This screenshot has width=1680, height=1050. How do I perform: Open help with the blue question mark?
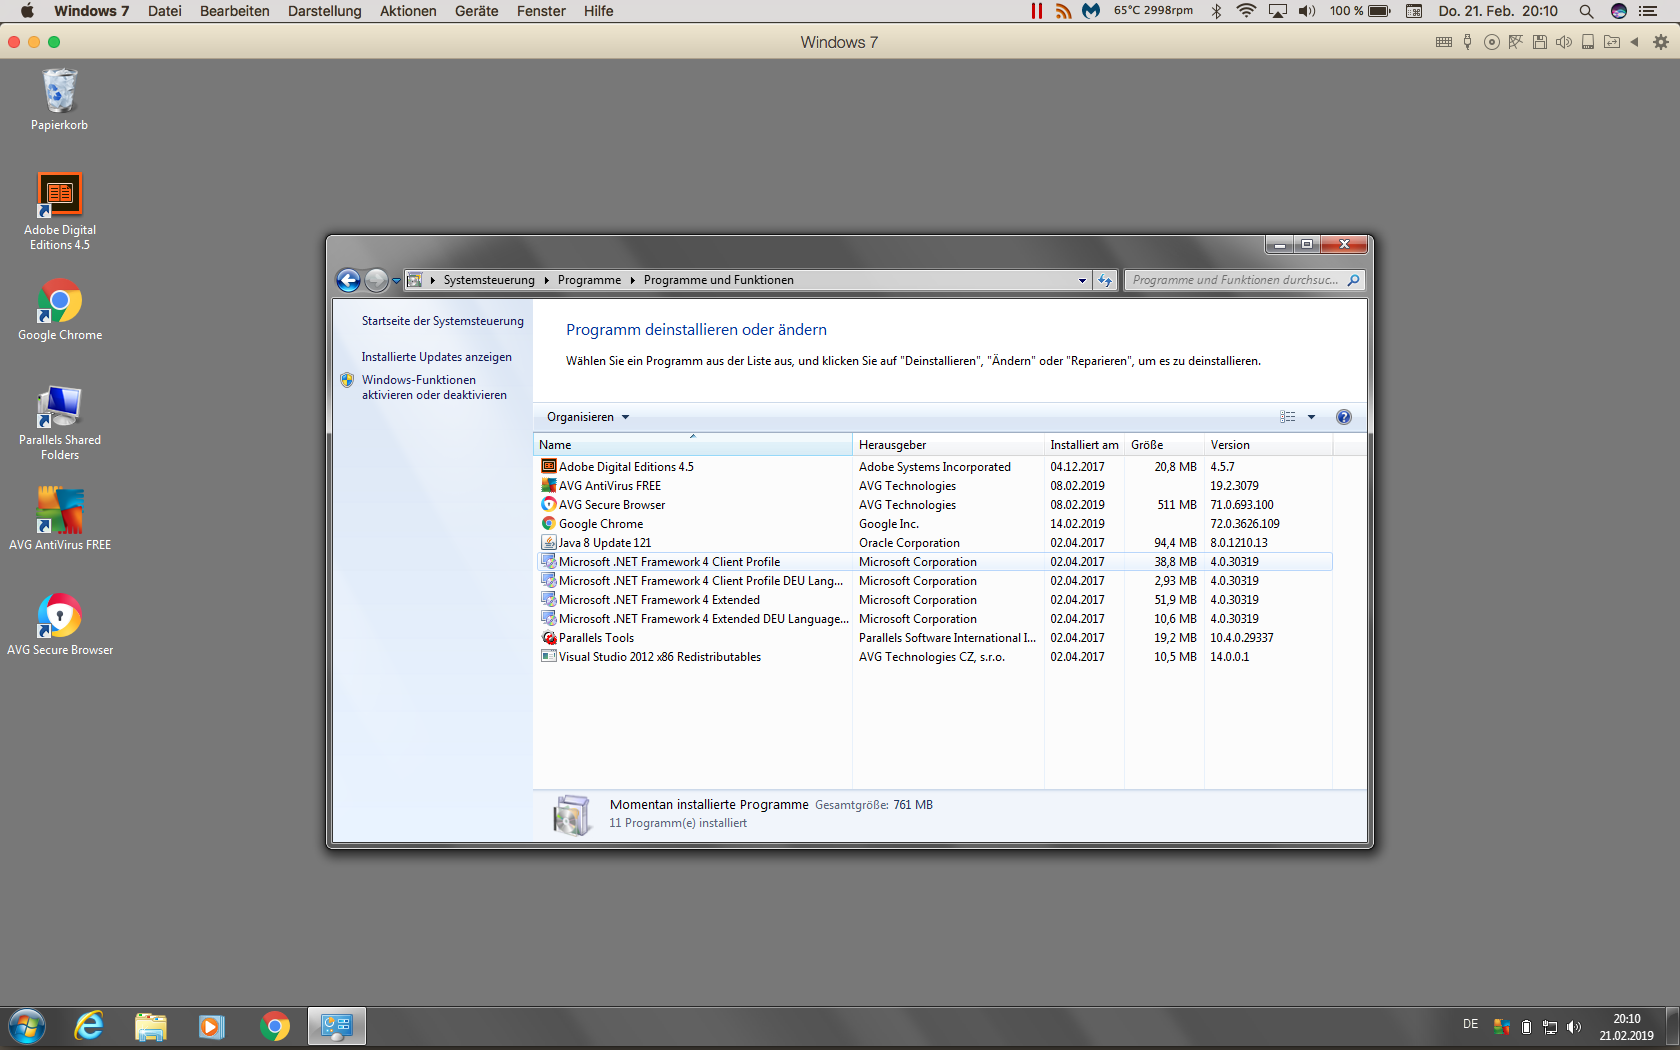click(1343, 417)
